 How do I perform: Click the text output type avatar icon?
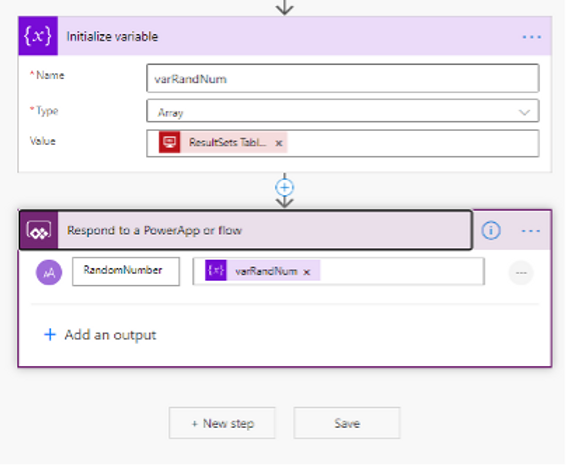49,272
